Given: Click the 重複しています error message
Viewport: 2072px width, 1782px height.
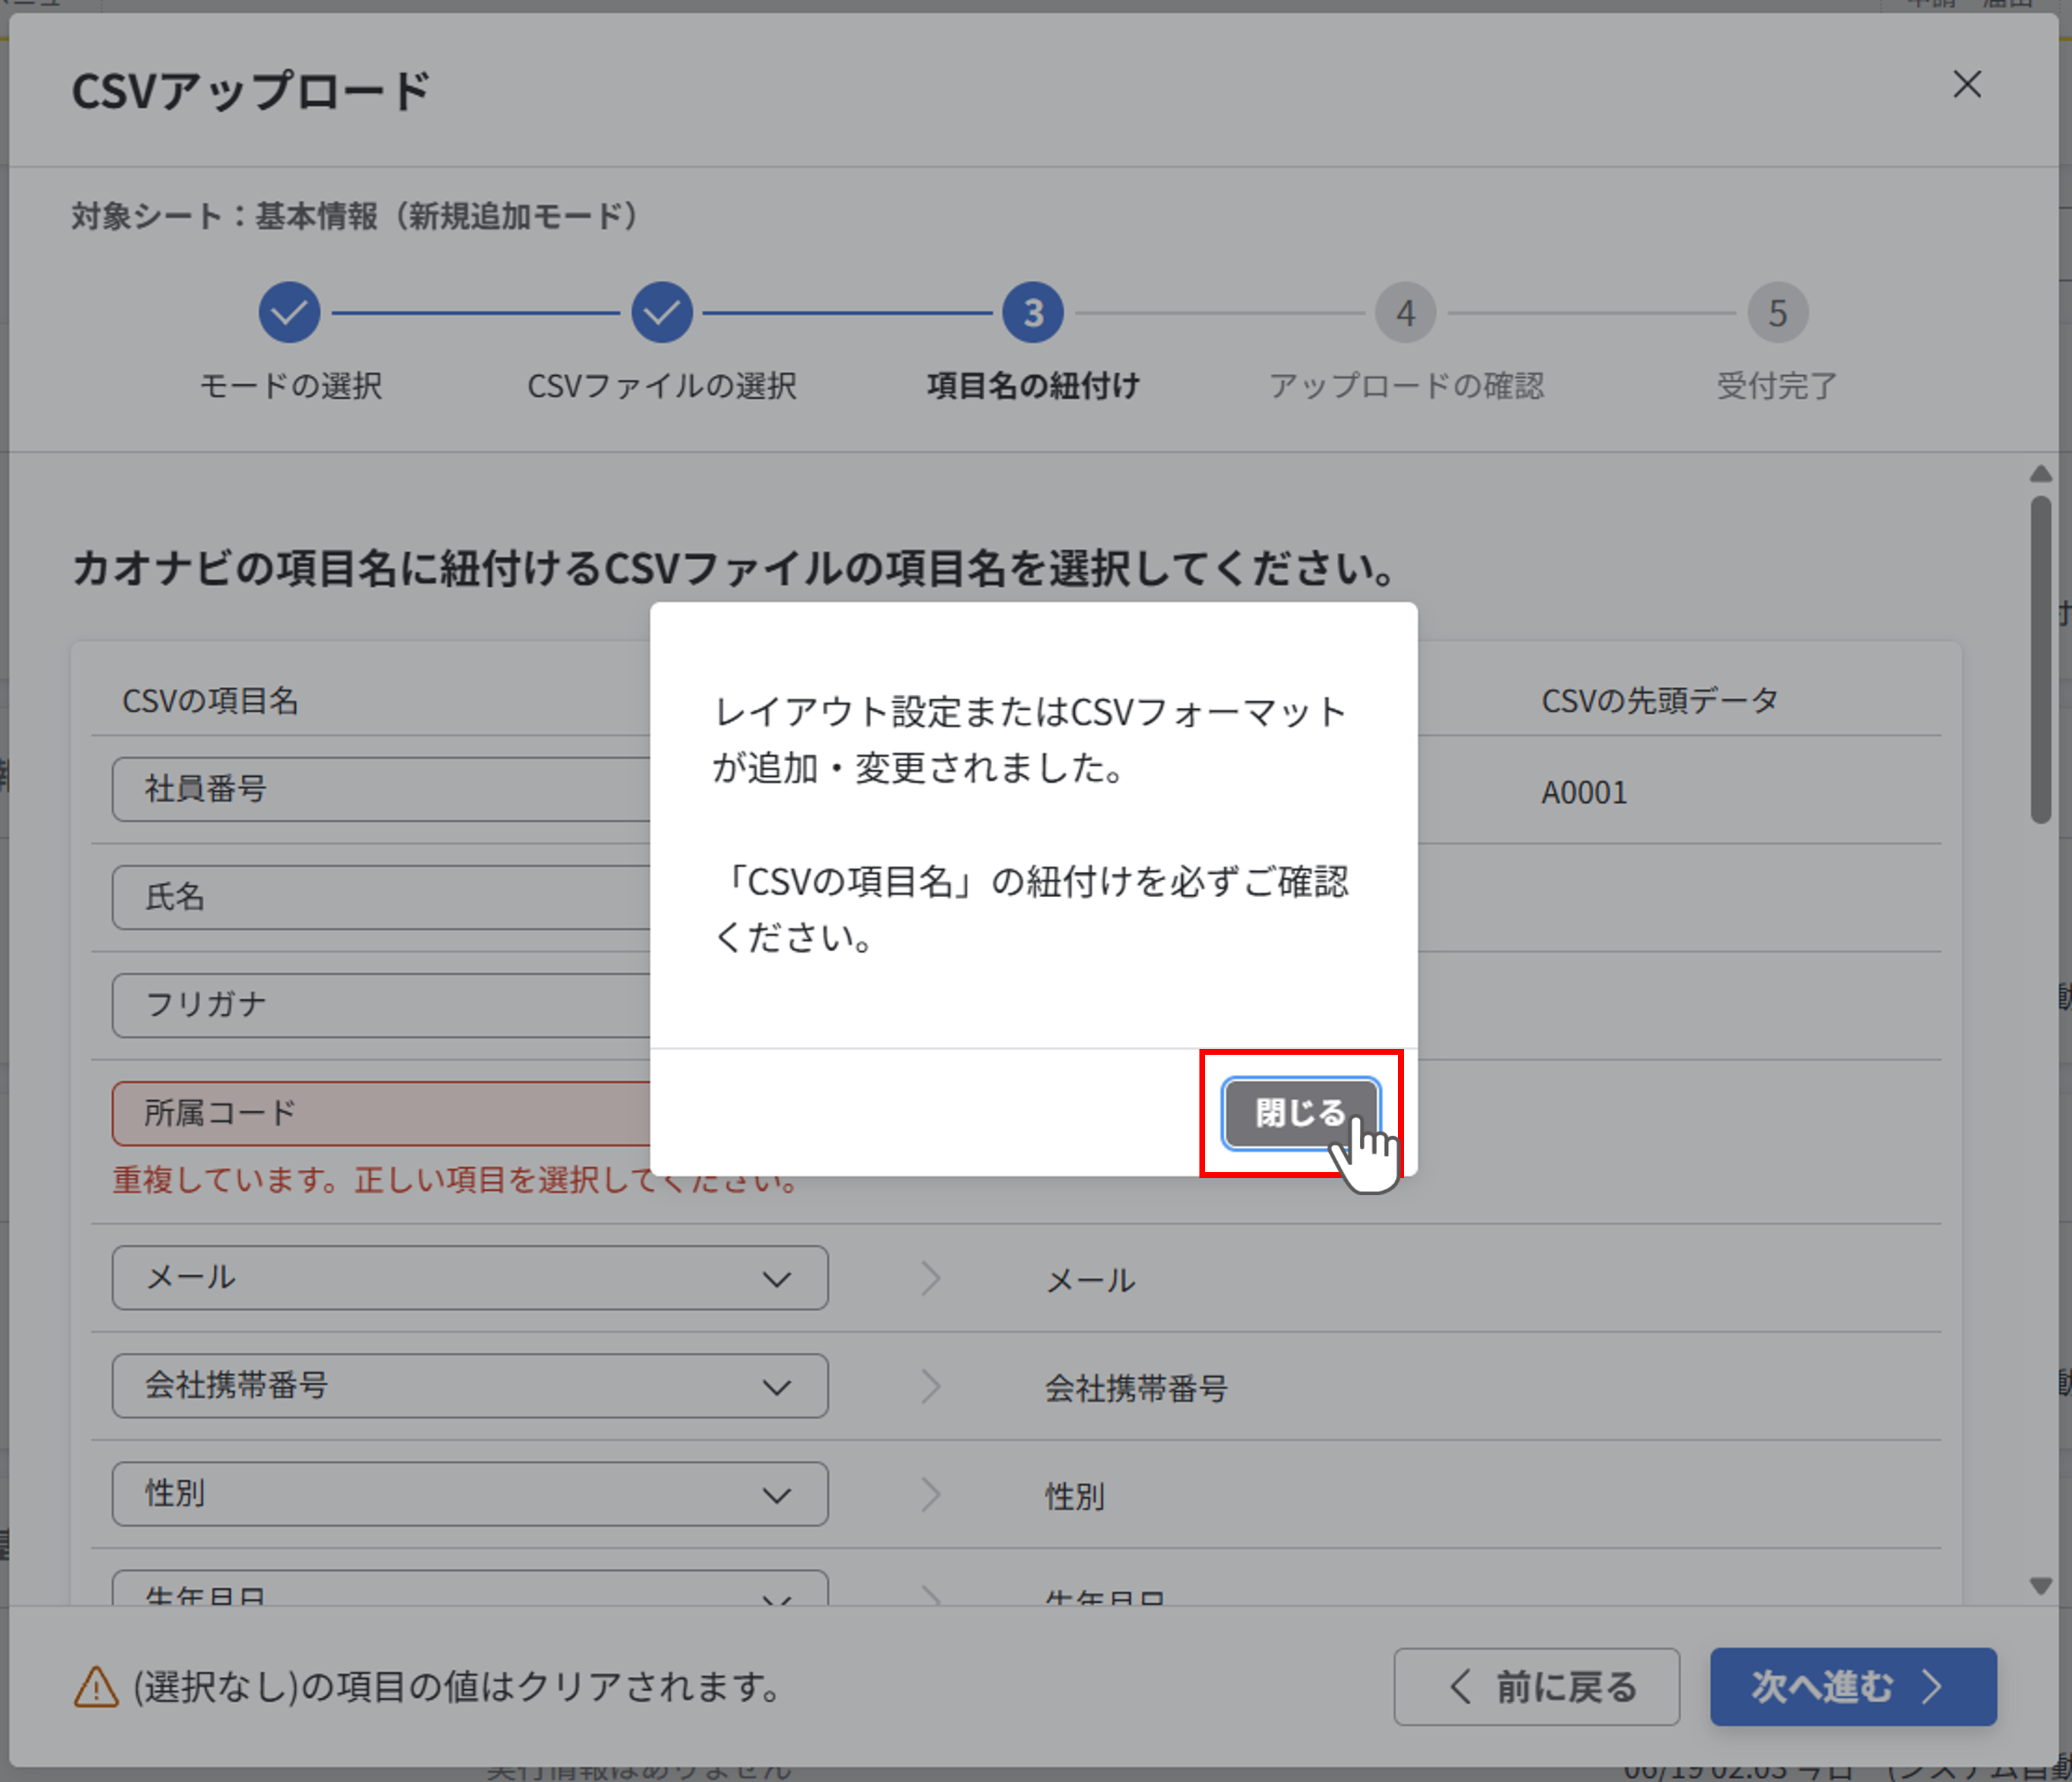Looking at the screenshot, I should click(x=456, y=1180).
